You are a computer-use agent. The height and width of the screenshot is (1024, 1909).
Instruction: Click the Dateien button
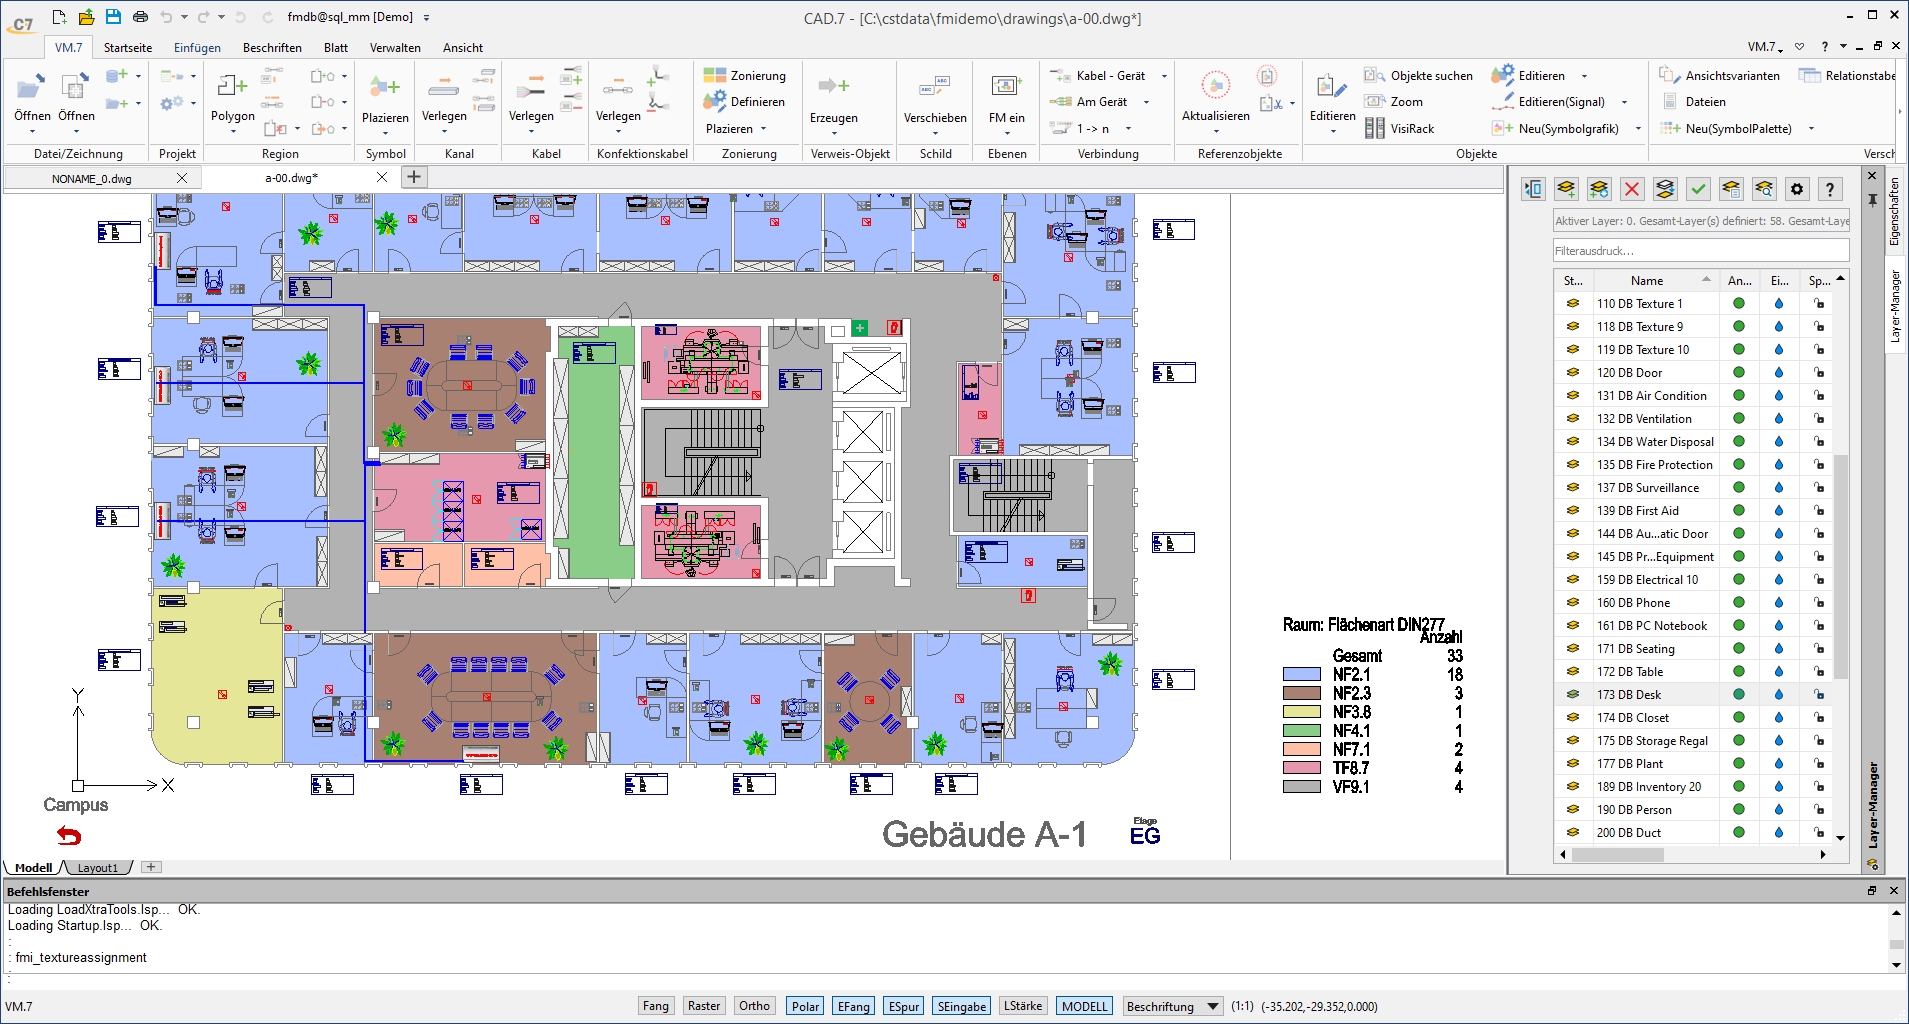click(1693, 101)
